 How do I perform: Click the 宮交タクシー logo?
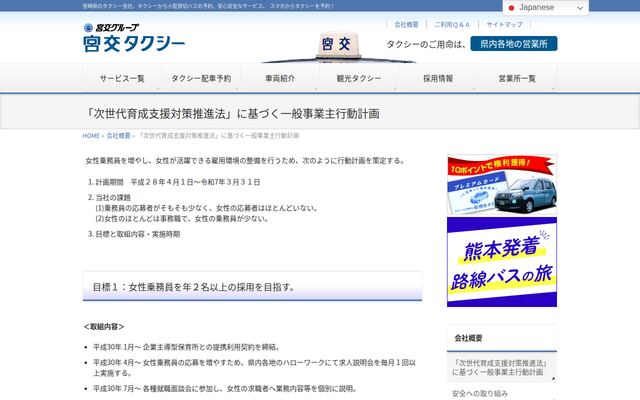pyautogui.click(x=134, y=38)
